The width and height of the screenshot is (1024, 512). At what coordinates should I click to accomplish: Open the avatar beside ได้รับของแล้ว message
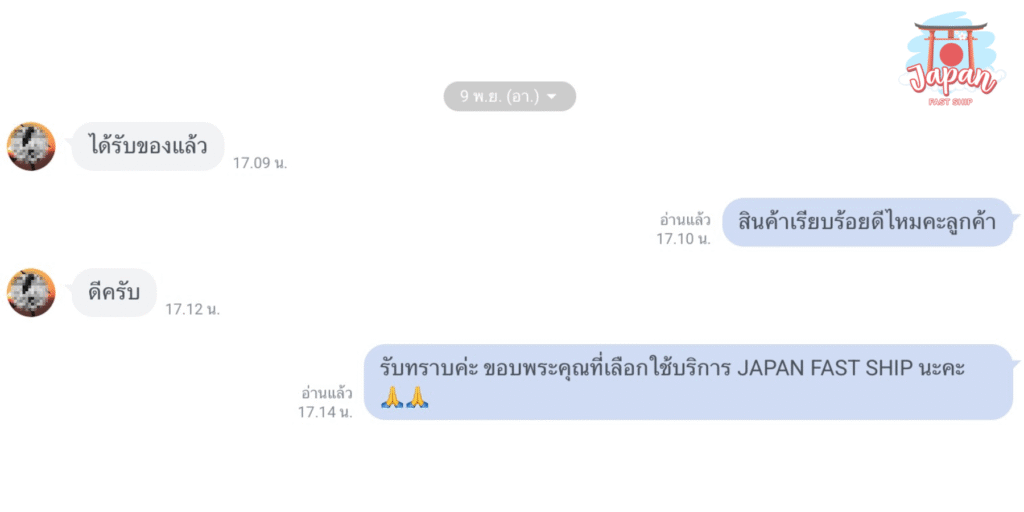31,146
